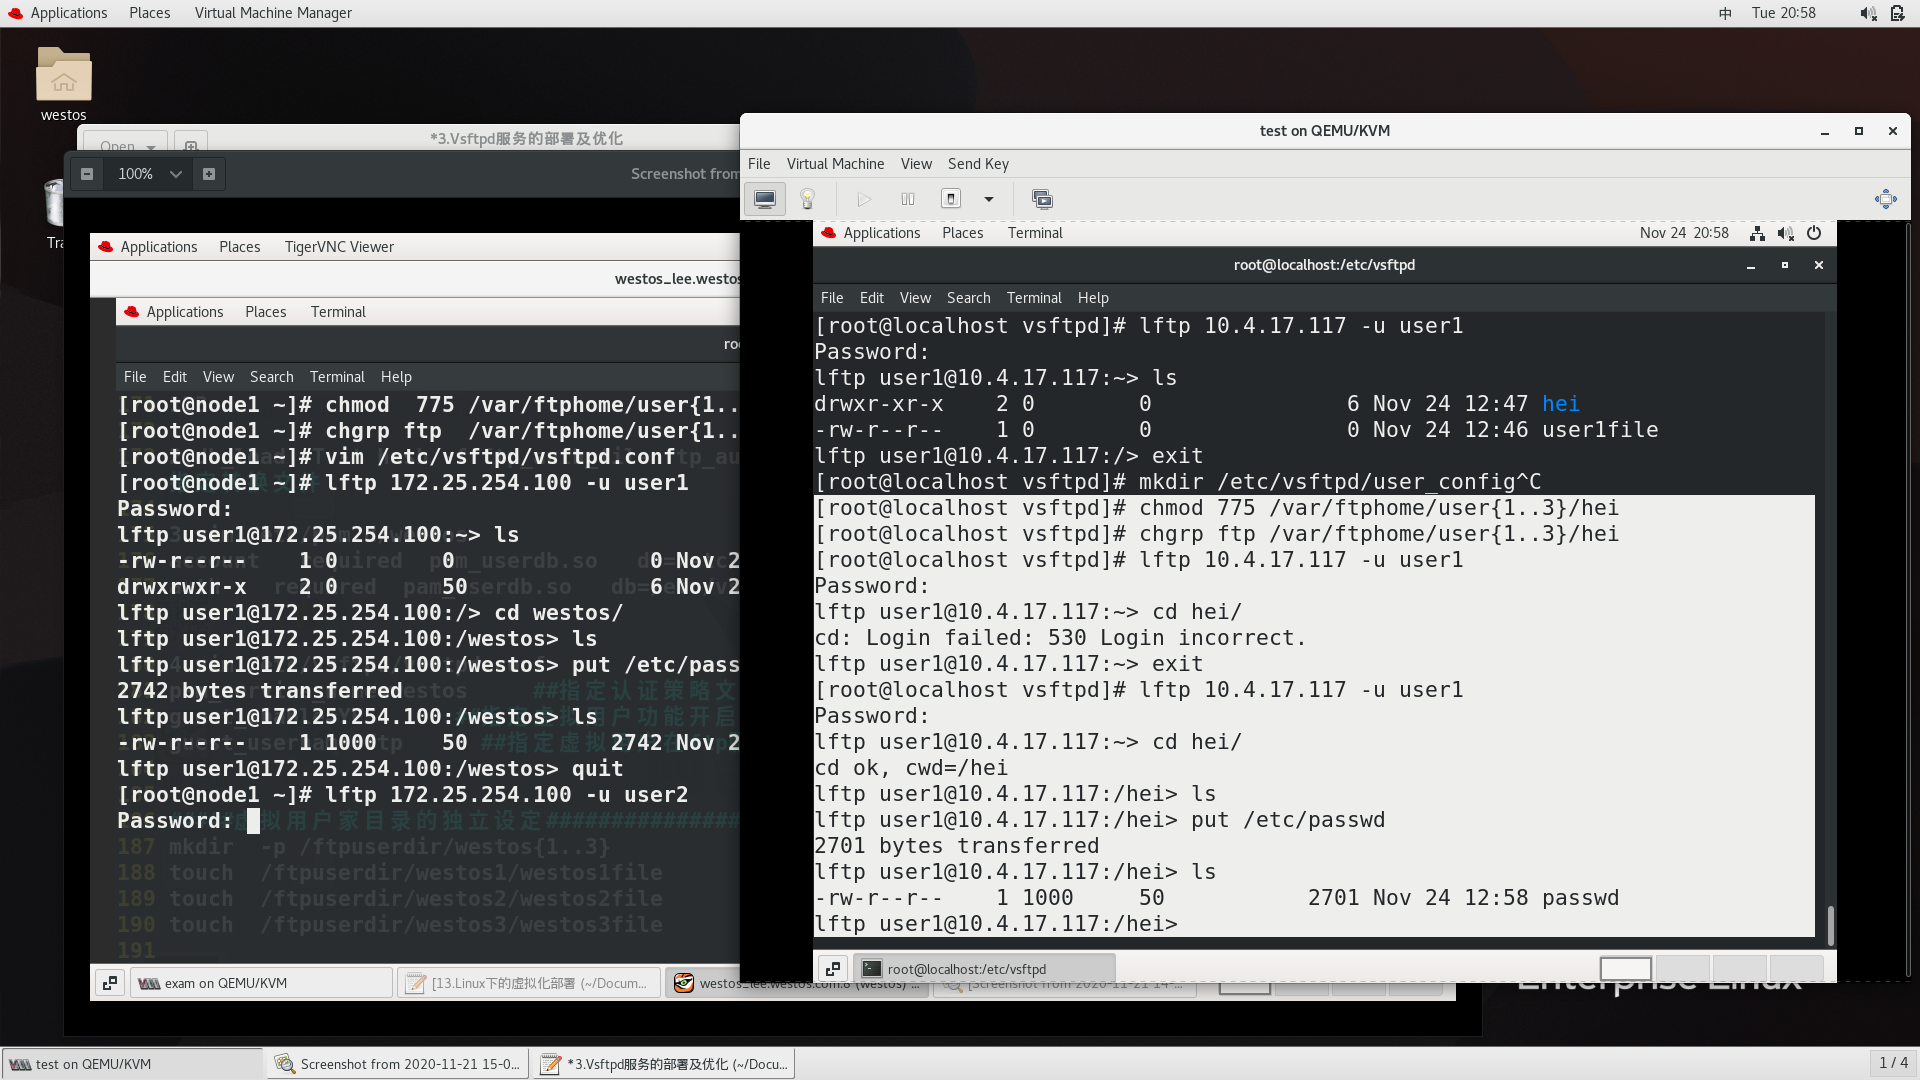Viewport: 1920px width, 1080px height.
Task: Open the Send Key menu
Action: (977, 164)
